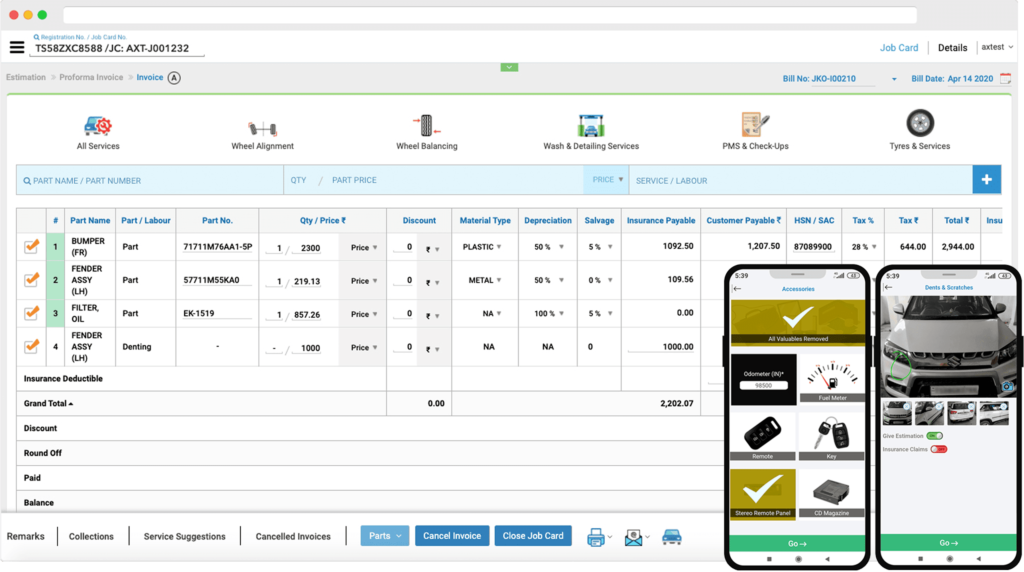Open the Collections tab
Screen dimensions: 1024x572
[x=91, y=537]
